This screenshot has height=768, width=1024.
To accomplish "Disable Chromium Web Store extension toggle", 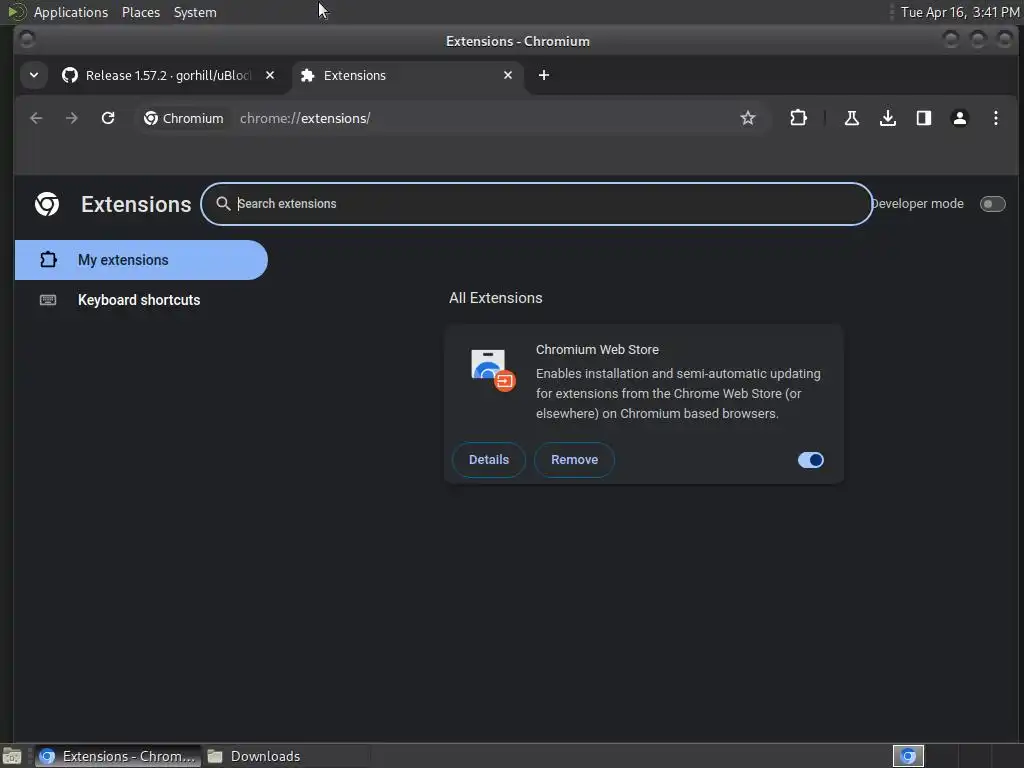I will point(810,460).
